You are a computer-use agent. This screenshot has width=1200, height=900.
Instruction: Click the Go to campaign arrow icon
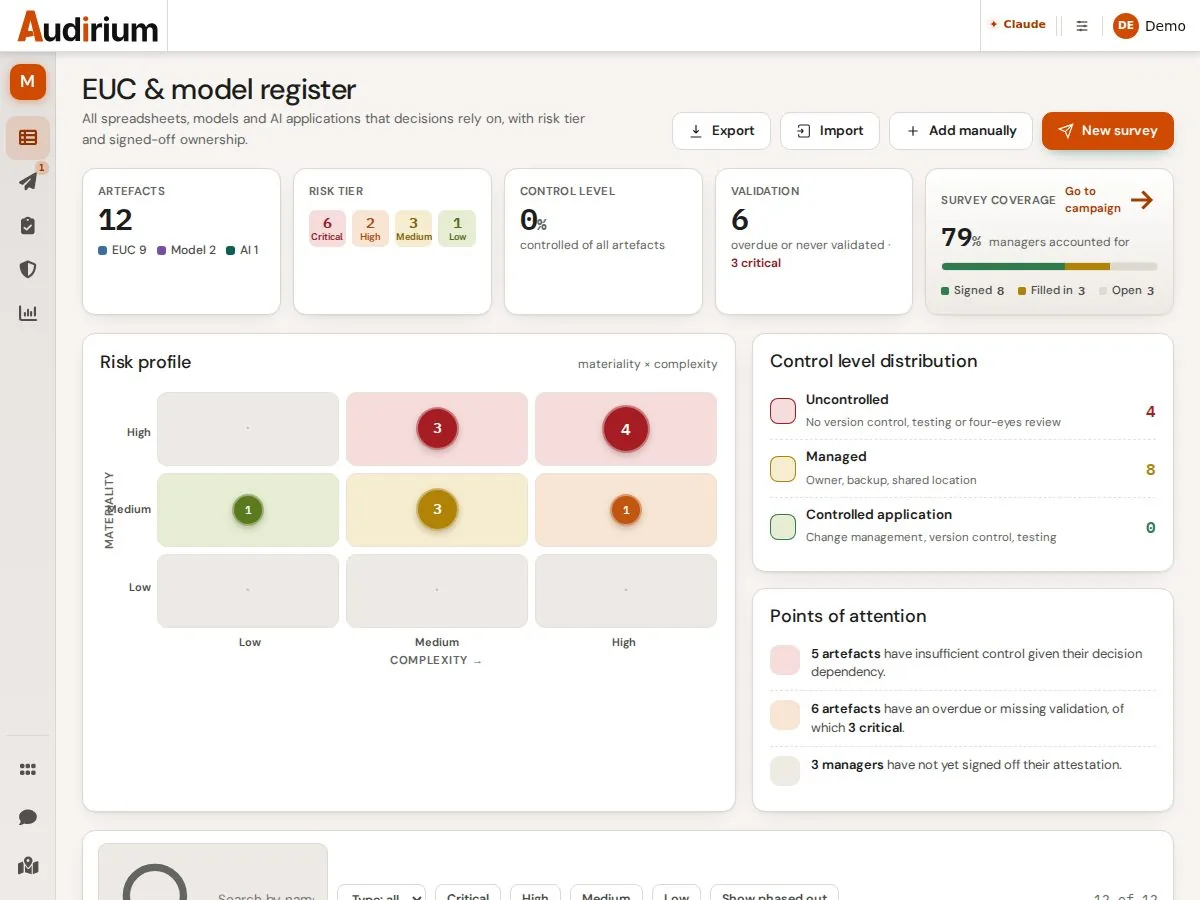tap(1142, 200)
